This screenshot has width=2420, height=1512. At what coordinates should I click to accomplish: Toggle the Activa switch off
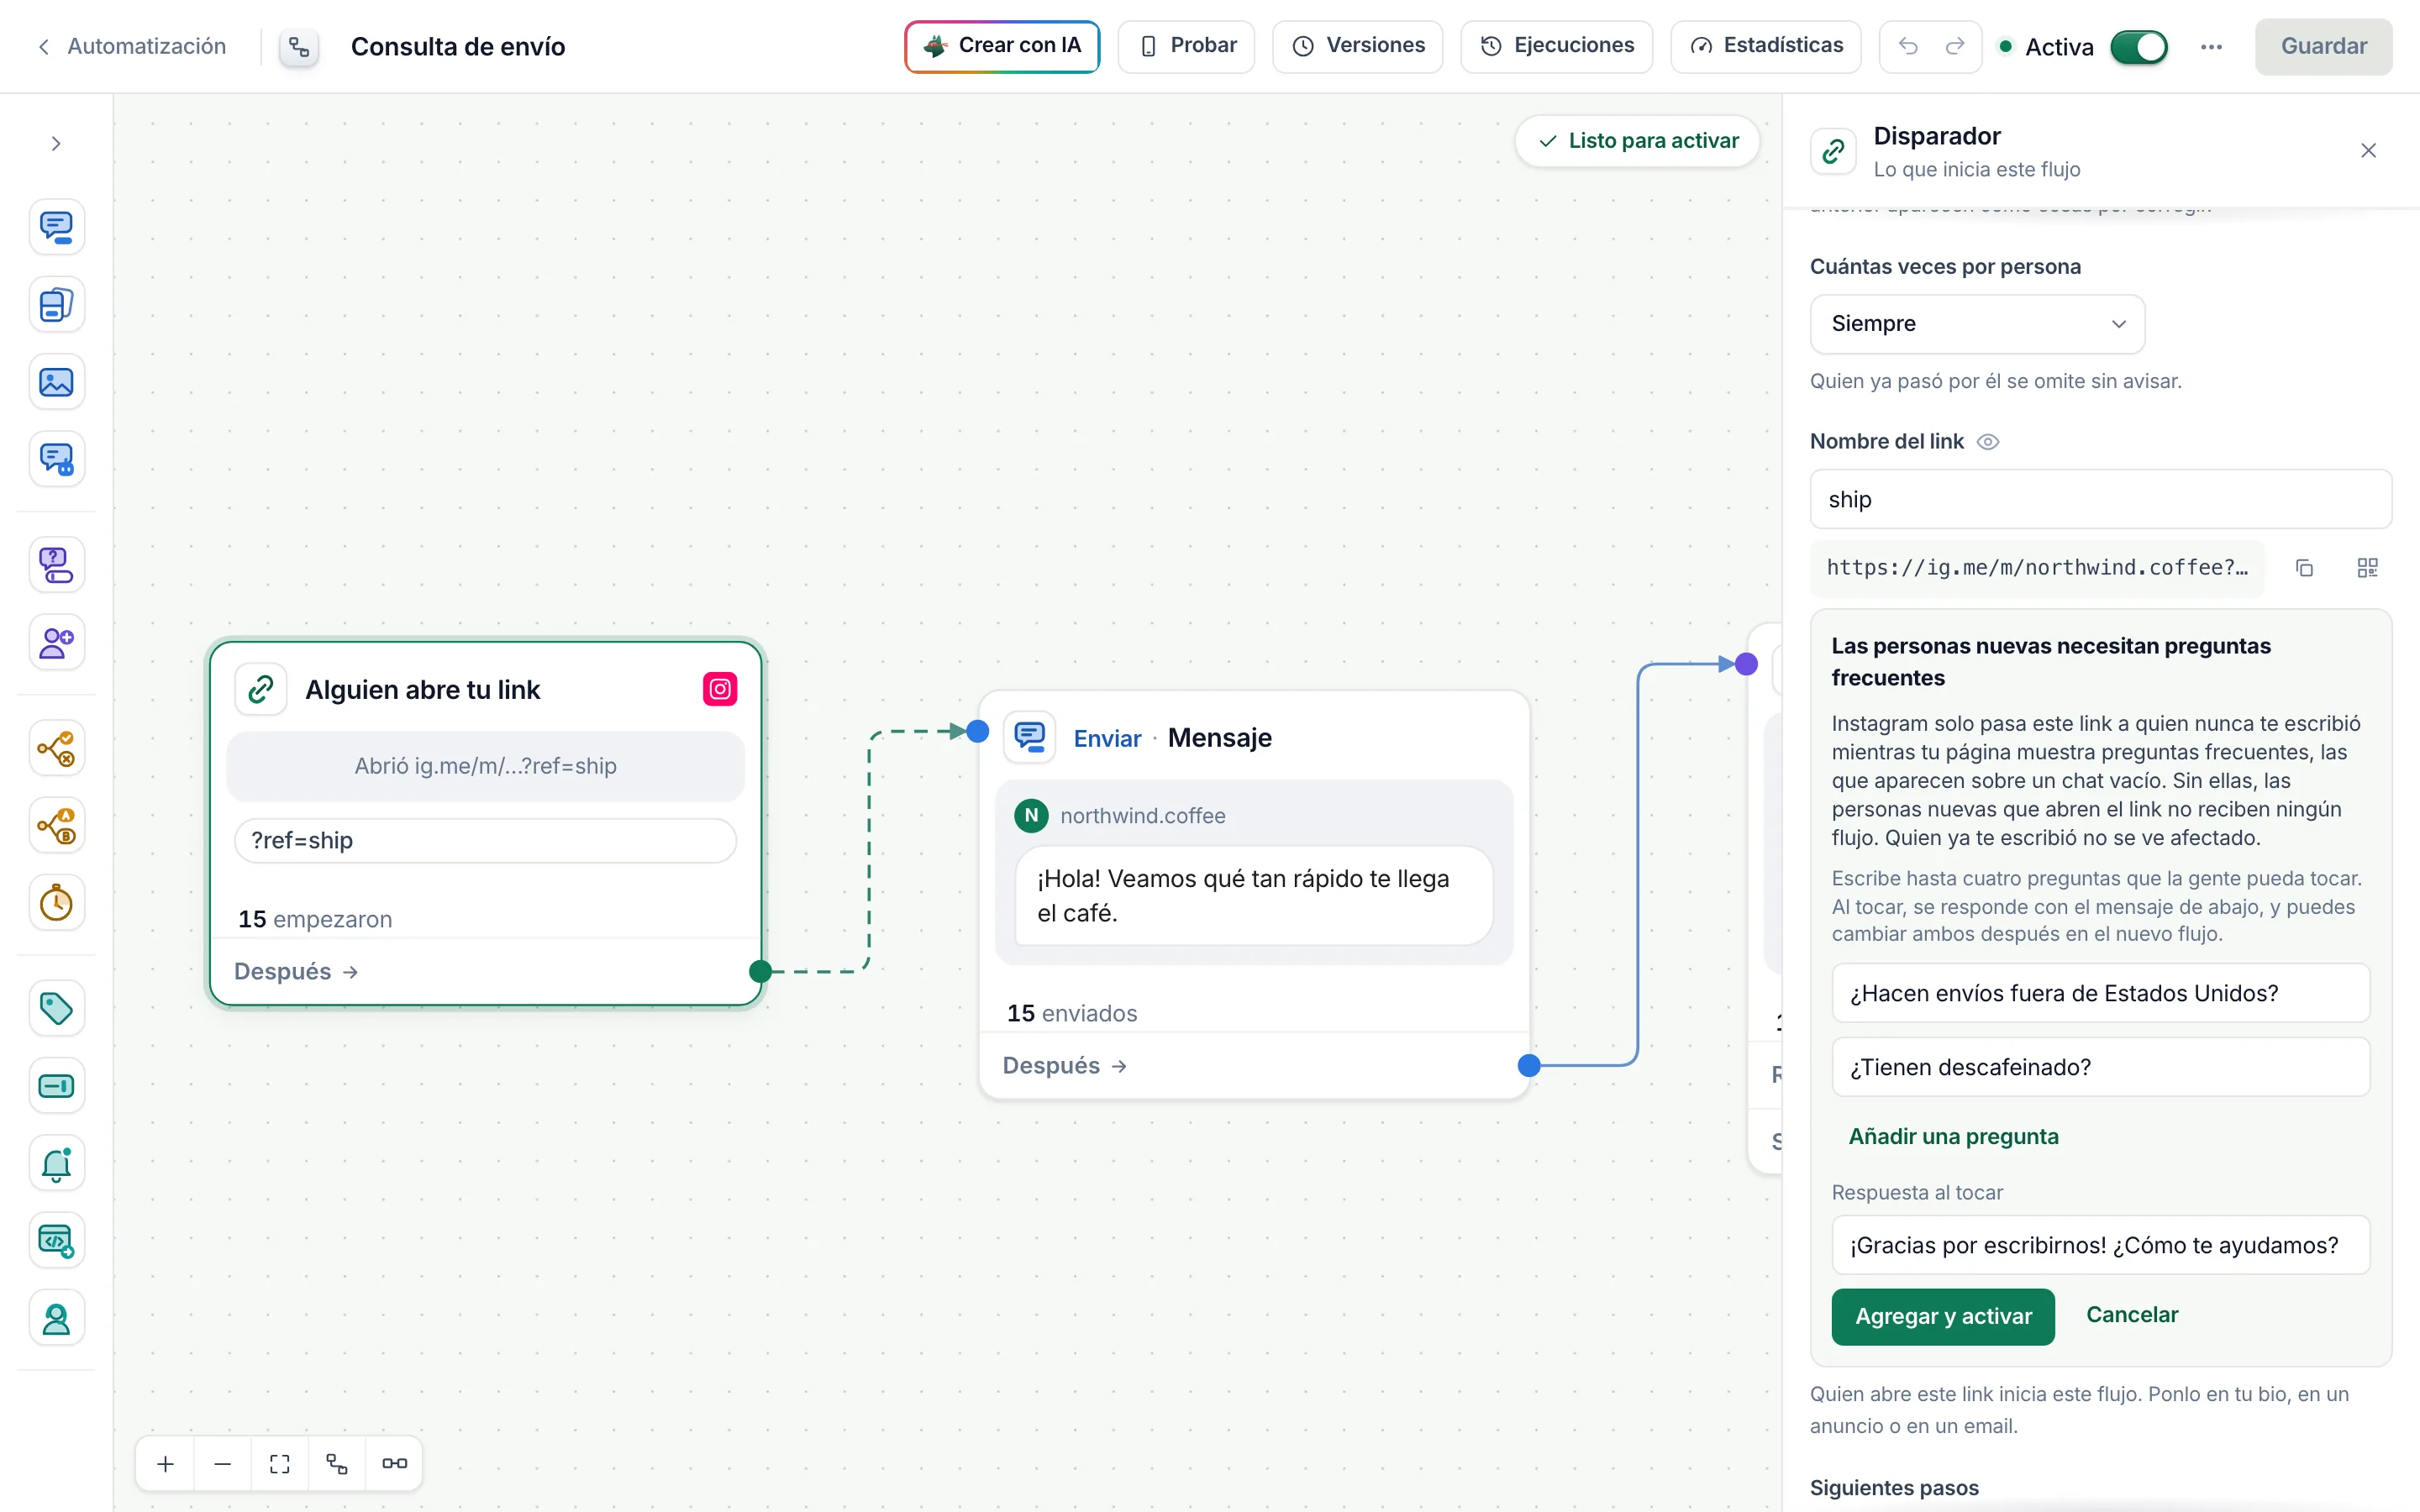point(2139,47)
